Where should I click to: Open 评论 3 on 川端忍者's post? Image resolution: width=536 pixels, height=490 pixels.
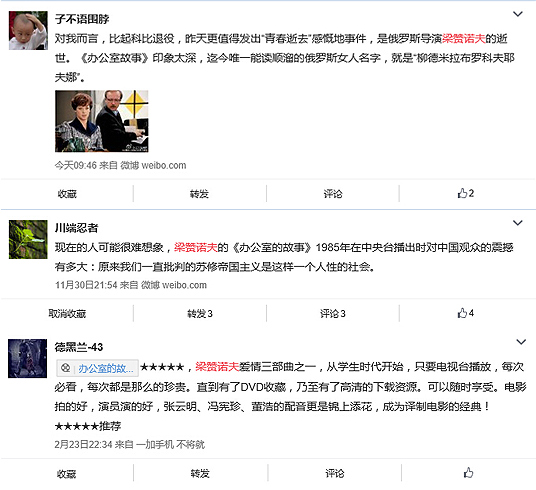tap(333, 314)
